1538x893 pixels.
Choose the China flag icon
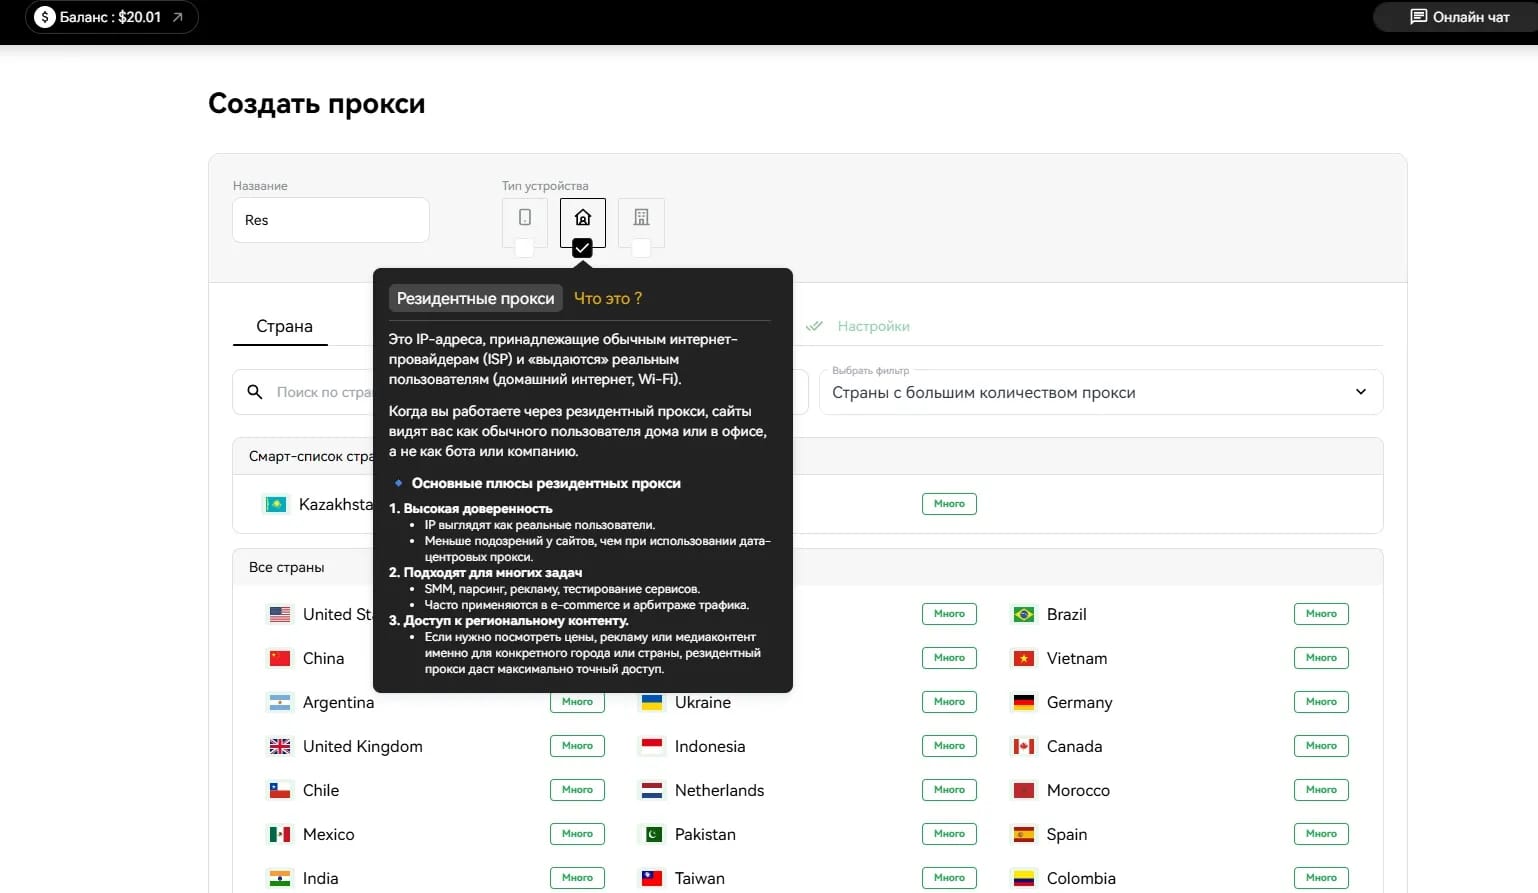click(280, 658)
